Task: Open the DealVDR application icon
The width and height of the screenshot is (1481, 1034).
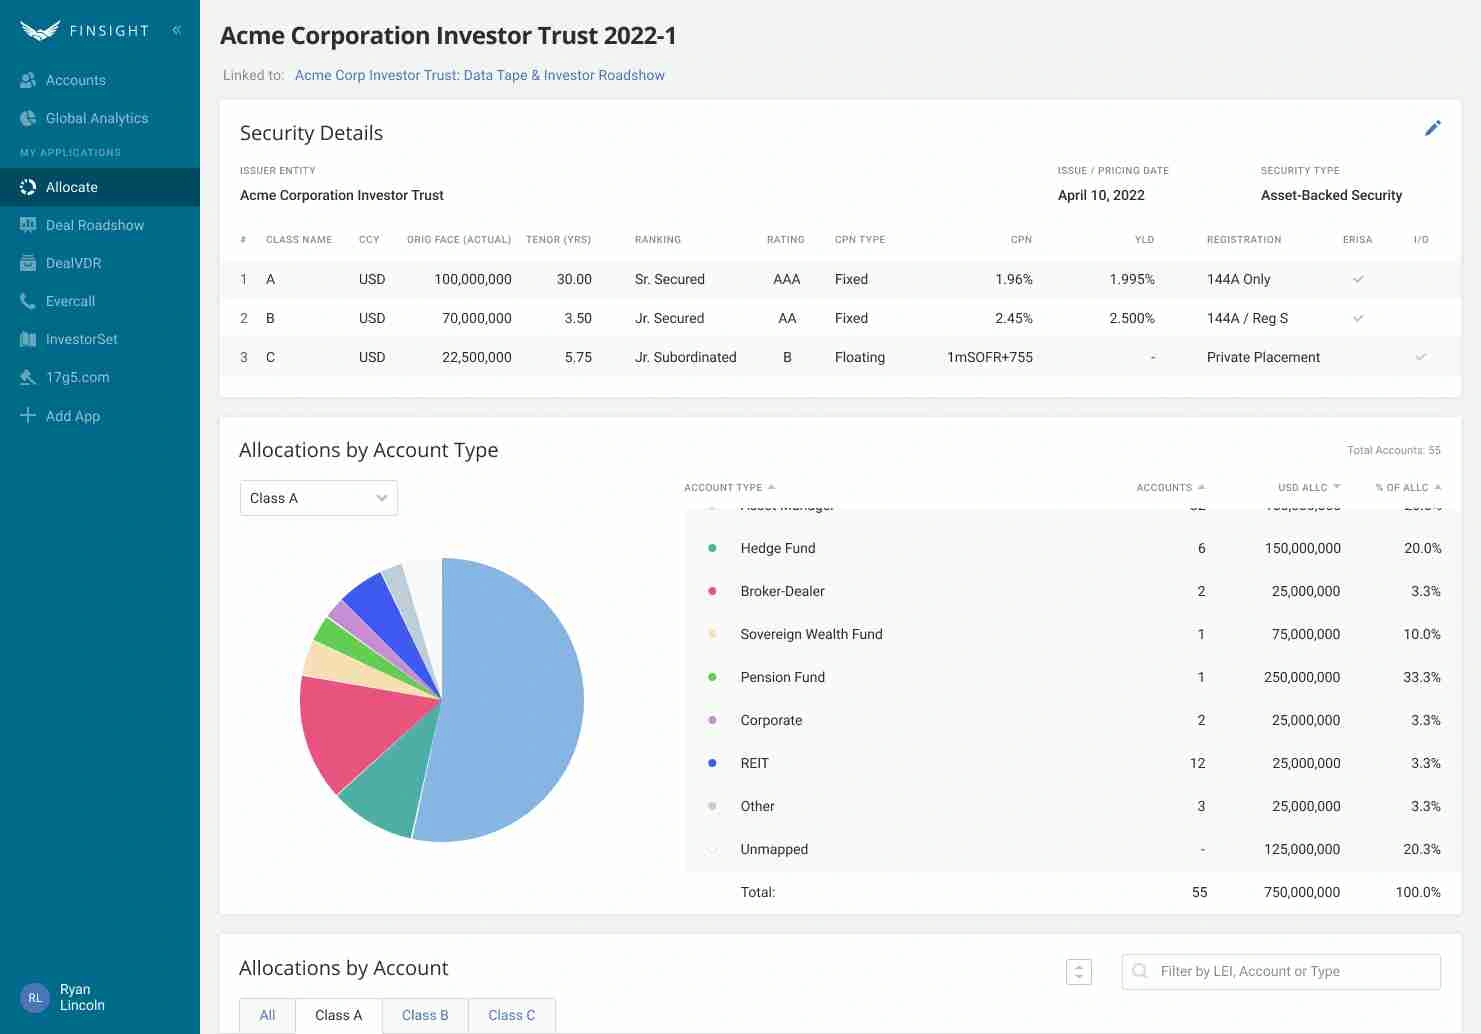Action: click(28, 263)
